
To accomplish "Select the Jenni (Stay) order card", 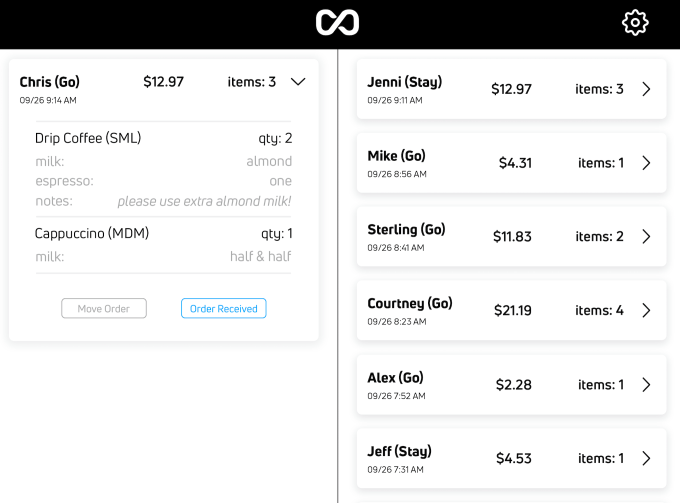I will tap(512, 89).
